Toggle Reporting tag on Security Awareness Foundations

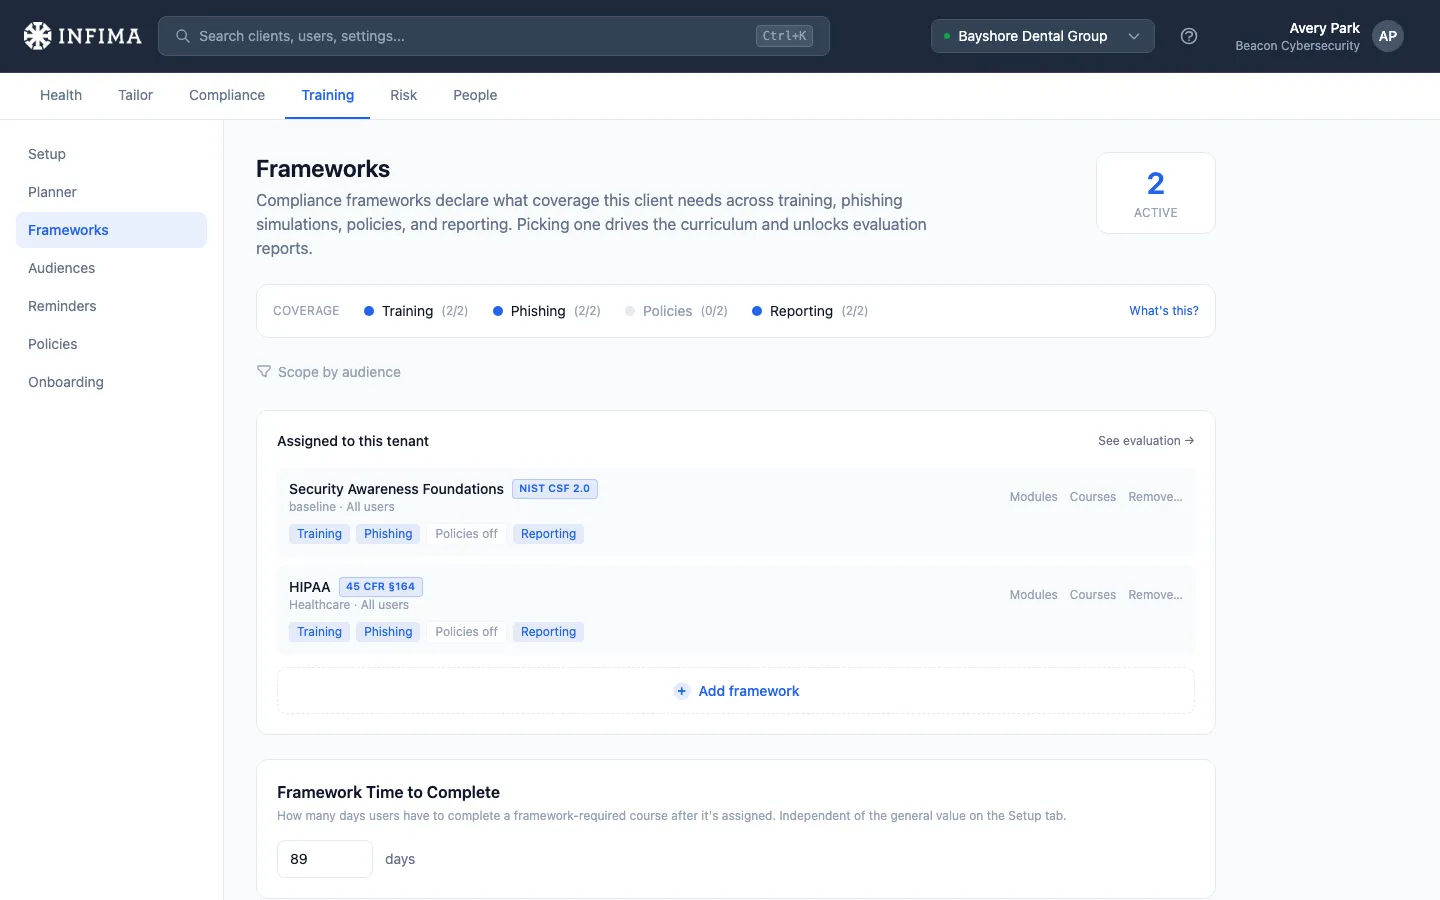[548, 534]
